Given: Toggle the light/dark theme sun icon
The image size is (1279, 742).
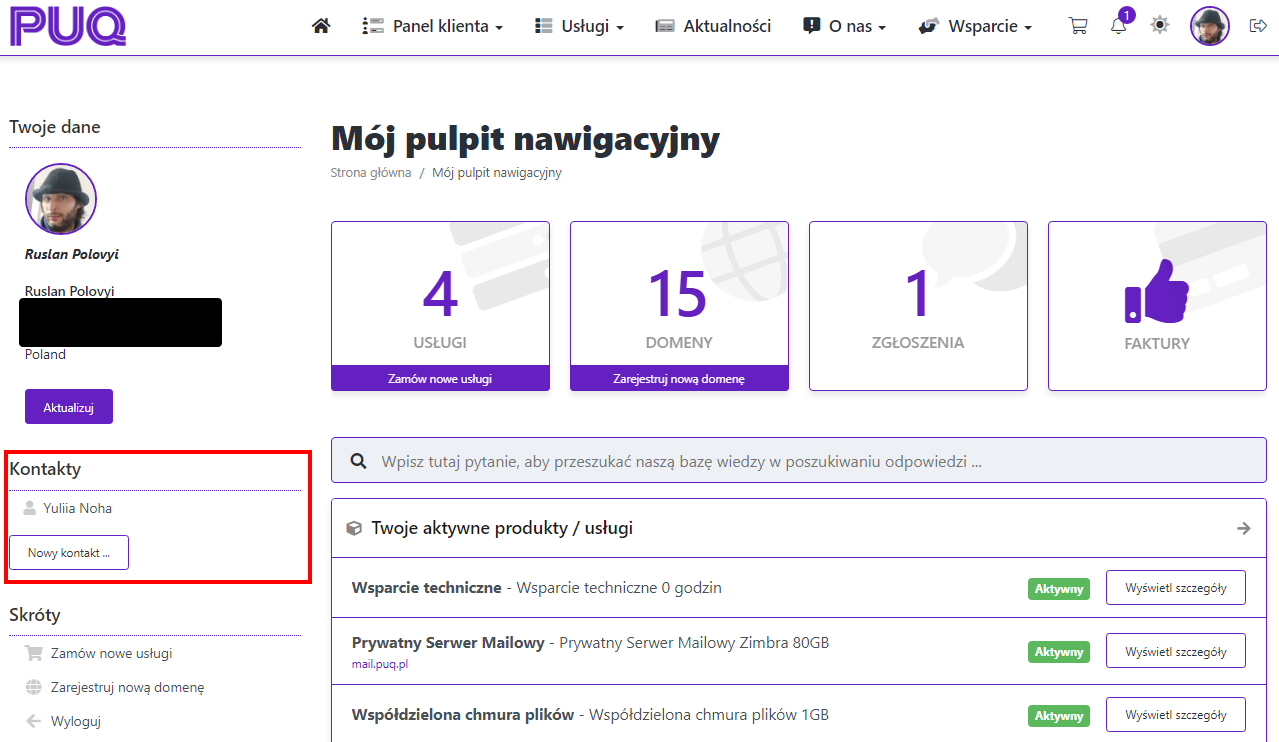Looking at the screenshot, I should [x=1159, y=26].
